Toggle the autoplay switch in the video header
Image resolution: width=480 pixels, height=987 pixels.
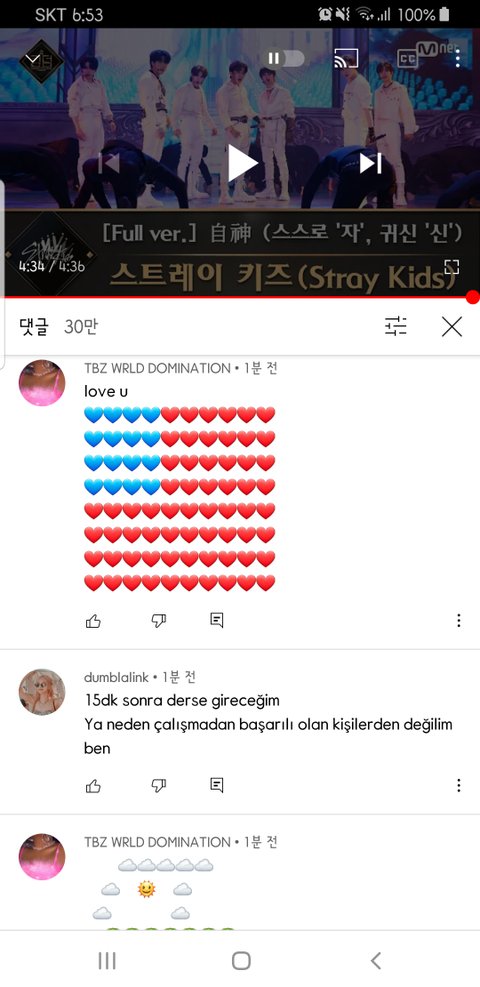pyautogui.click(x=286, y=59)
